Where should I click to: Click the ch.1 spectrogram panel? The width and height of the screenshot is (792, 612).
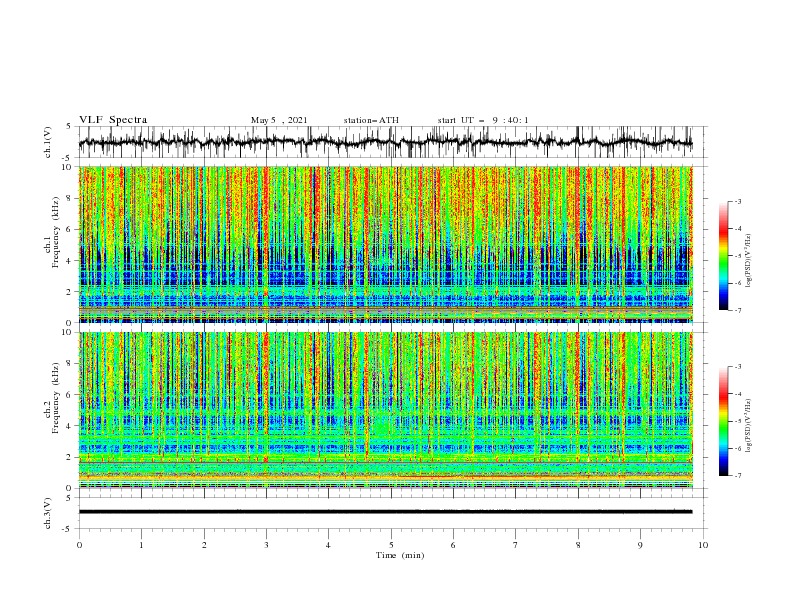(385, 244)
